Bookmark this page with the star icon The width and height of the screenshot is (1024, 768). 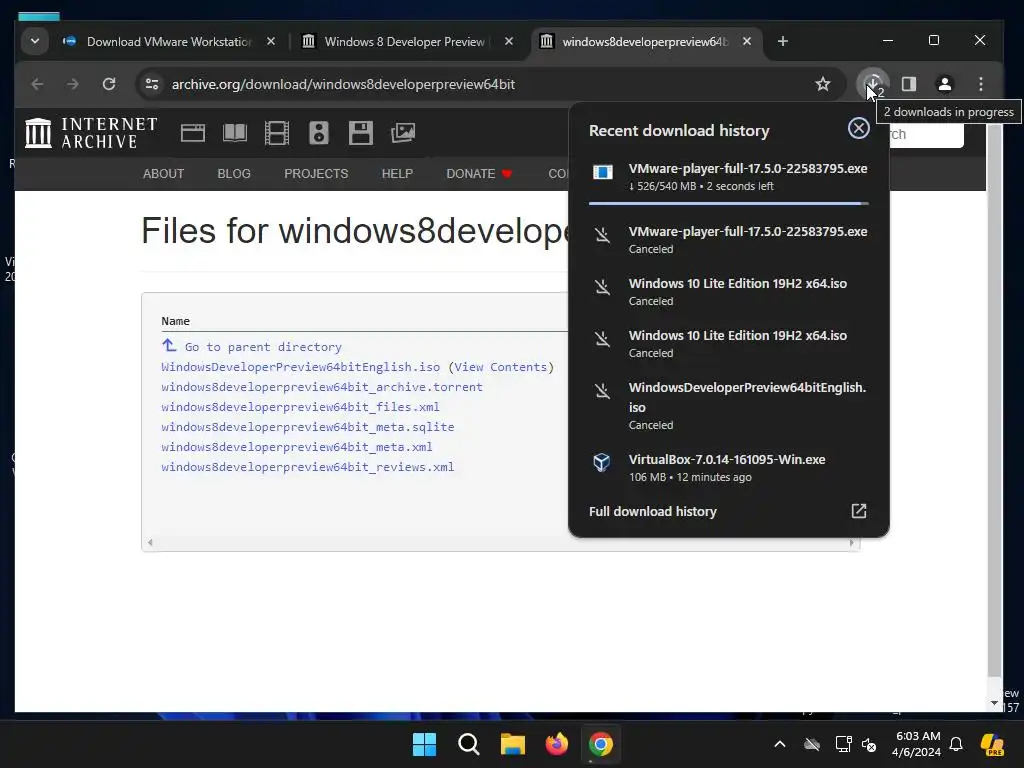tap(823, 84)
